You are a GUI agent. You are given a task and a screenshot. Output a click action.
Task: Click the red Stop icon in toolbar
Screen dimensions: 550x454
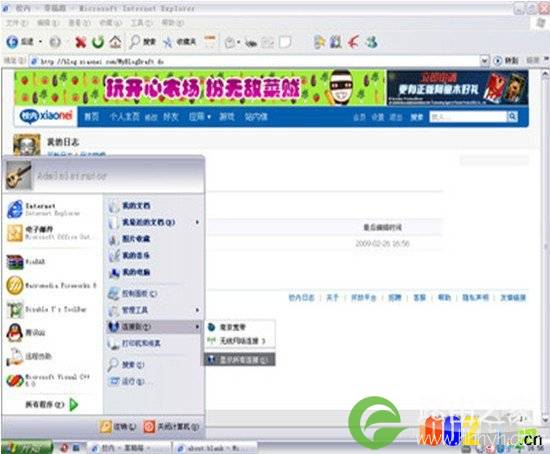(x=81, y=42)
